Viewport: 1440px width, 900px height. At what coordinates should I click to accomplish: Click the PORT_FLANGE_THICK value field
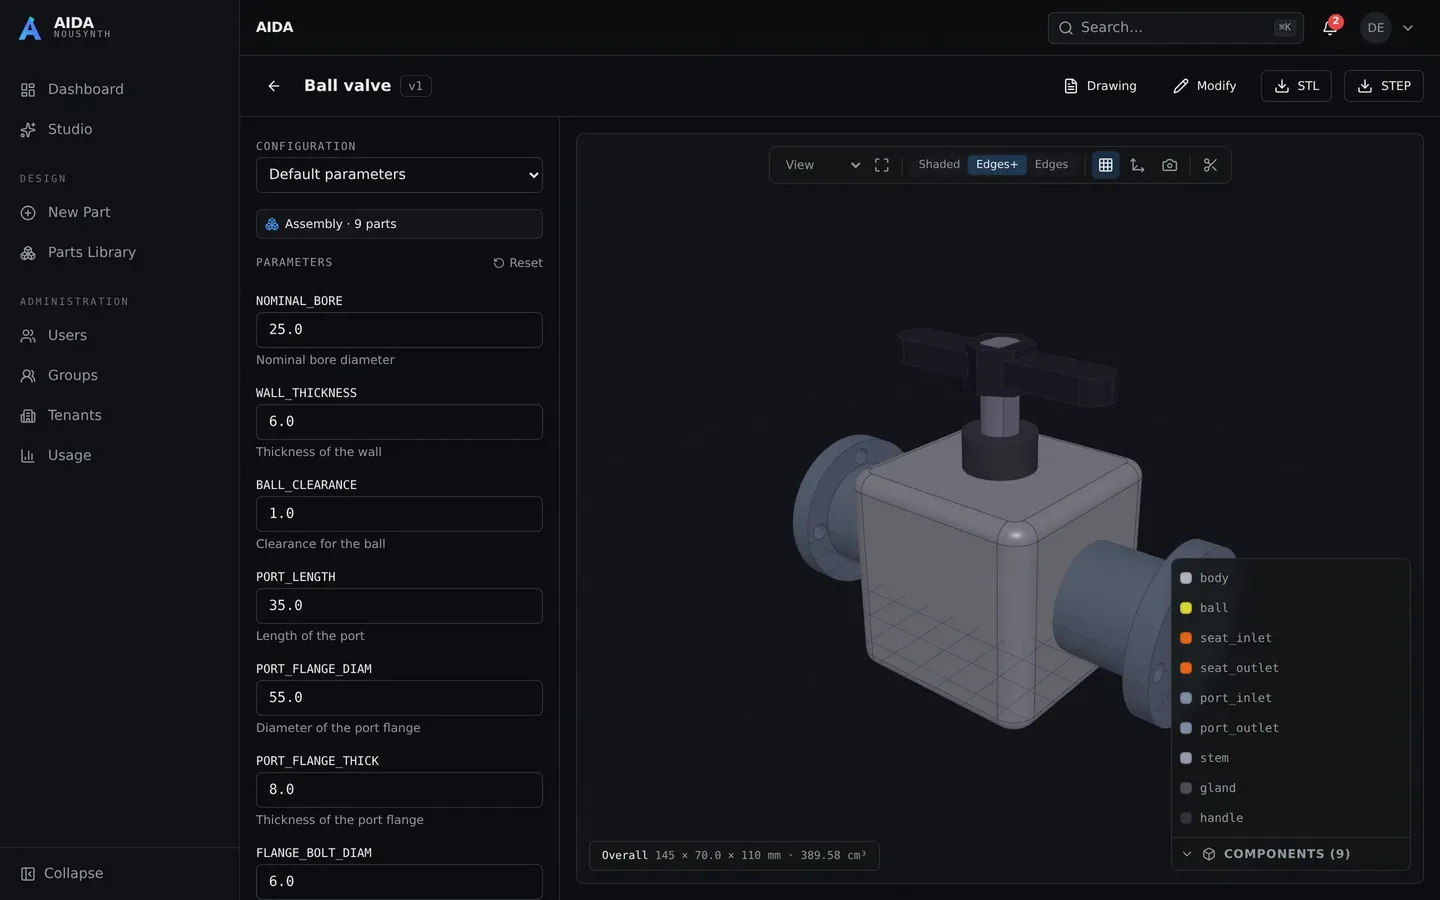point(399,790)
